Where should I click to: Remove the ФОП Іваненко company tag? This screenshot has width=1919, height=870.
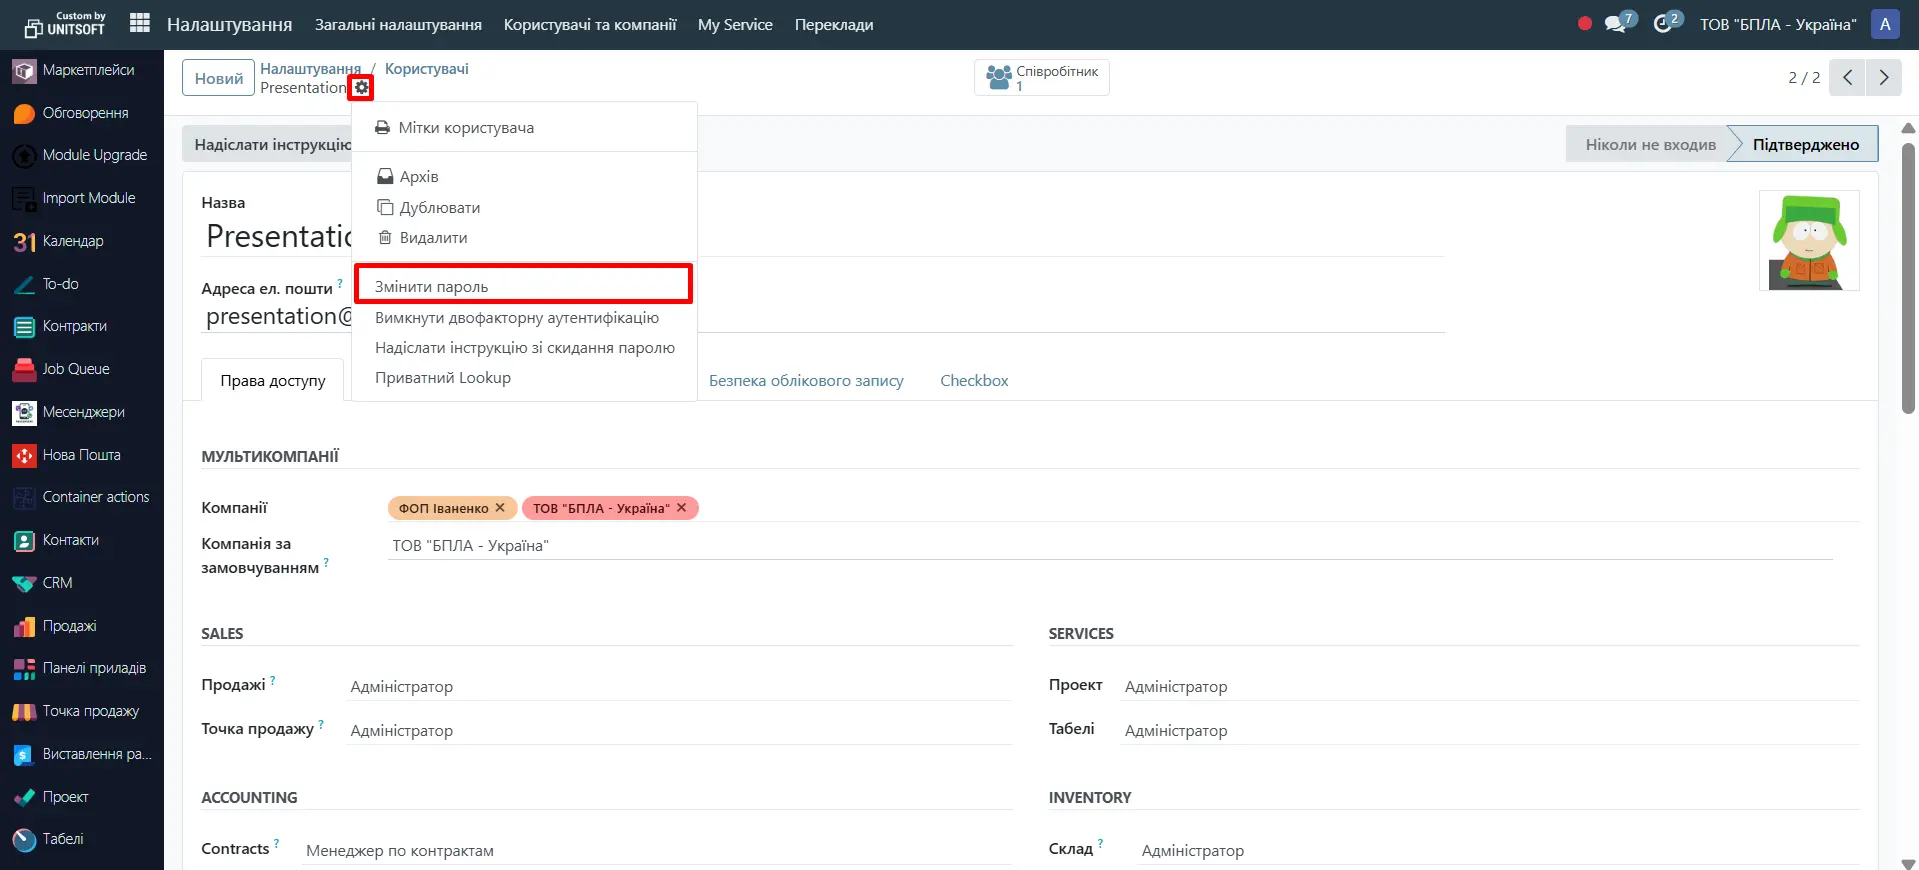click(500, 508)
